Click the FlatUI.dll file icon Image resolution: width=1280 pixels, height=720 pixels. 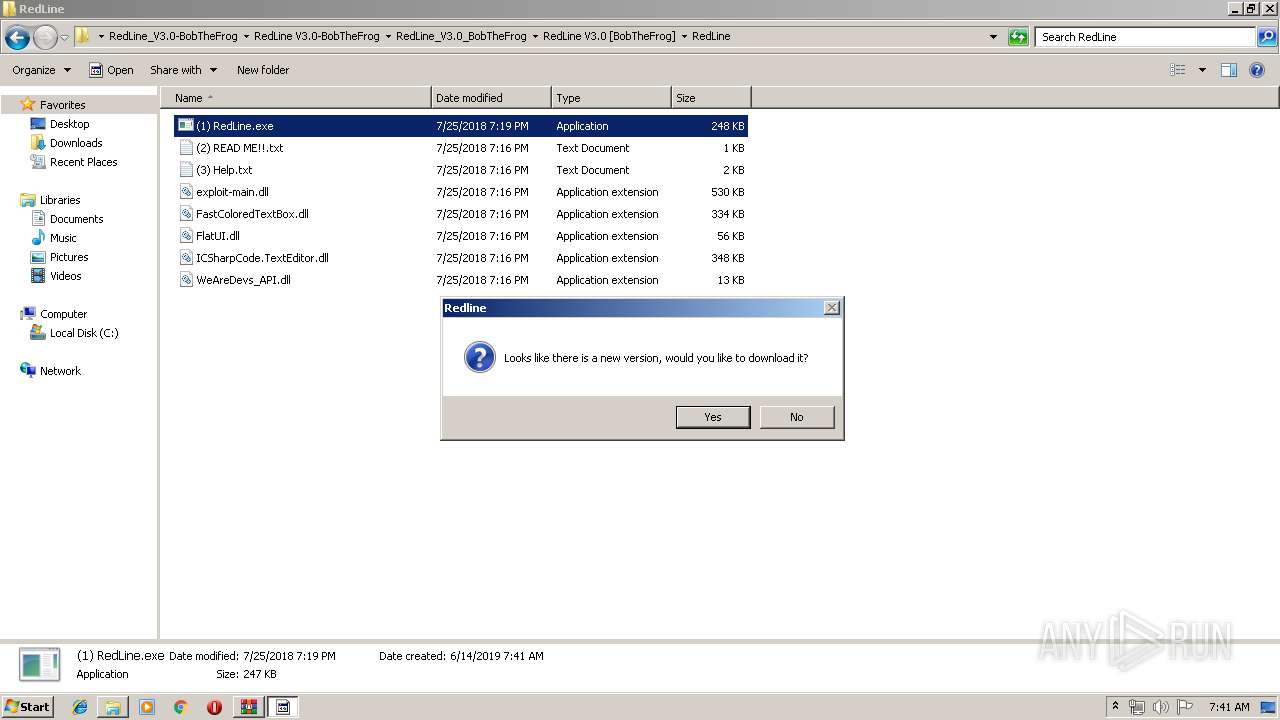coord(186,236)
